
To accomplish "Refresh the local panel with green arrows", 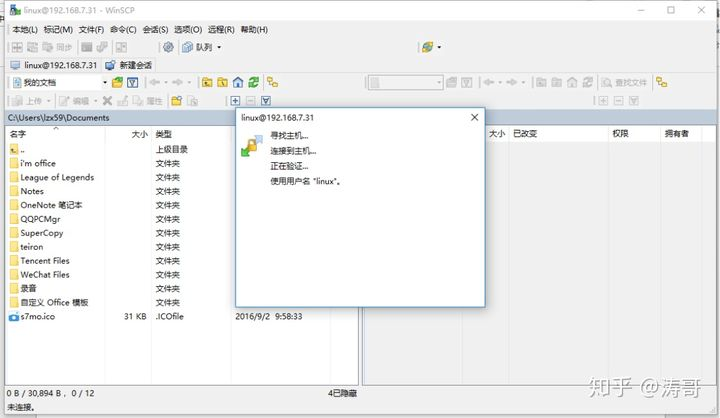I will (253, 83).
